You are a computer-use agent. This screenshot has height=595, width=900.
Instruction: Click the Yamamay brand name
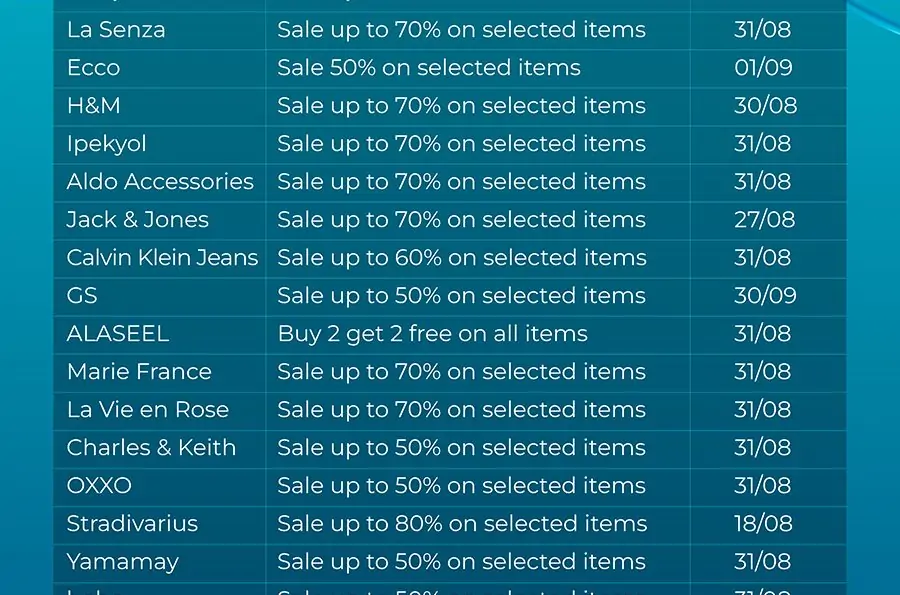coord(123,562)
